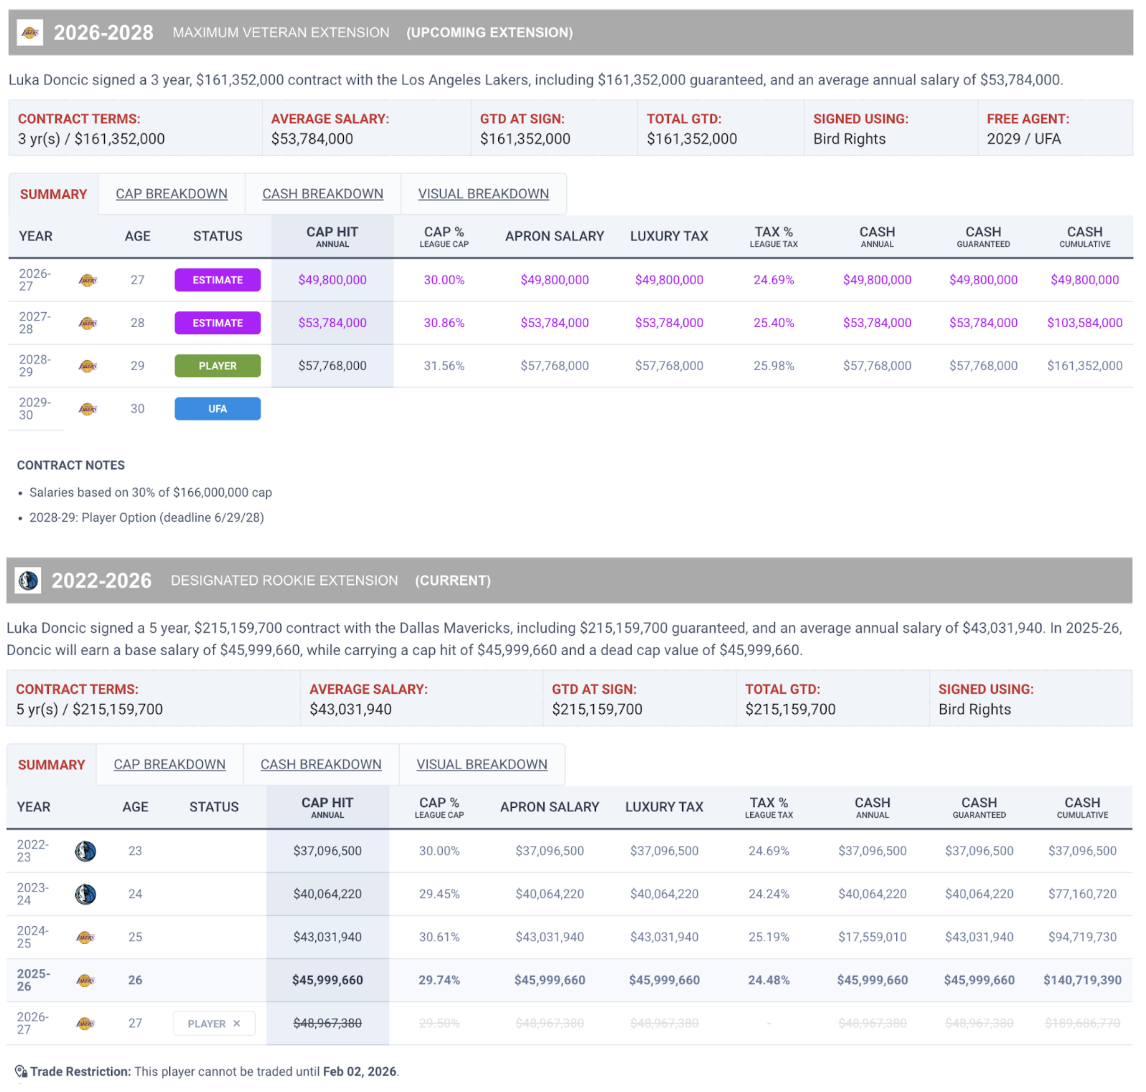
Task: Click the Lakers logo in the 2024-25 row
Action: tap(85, 937)
